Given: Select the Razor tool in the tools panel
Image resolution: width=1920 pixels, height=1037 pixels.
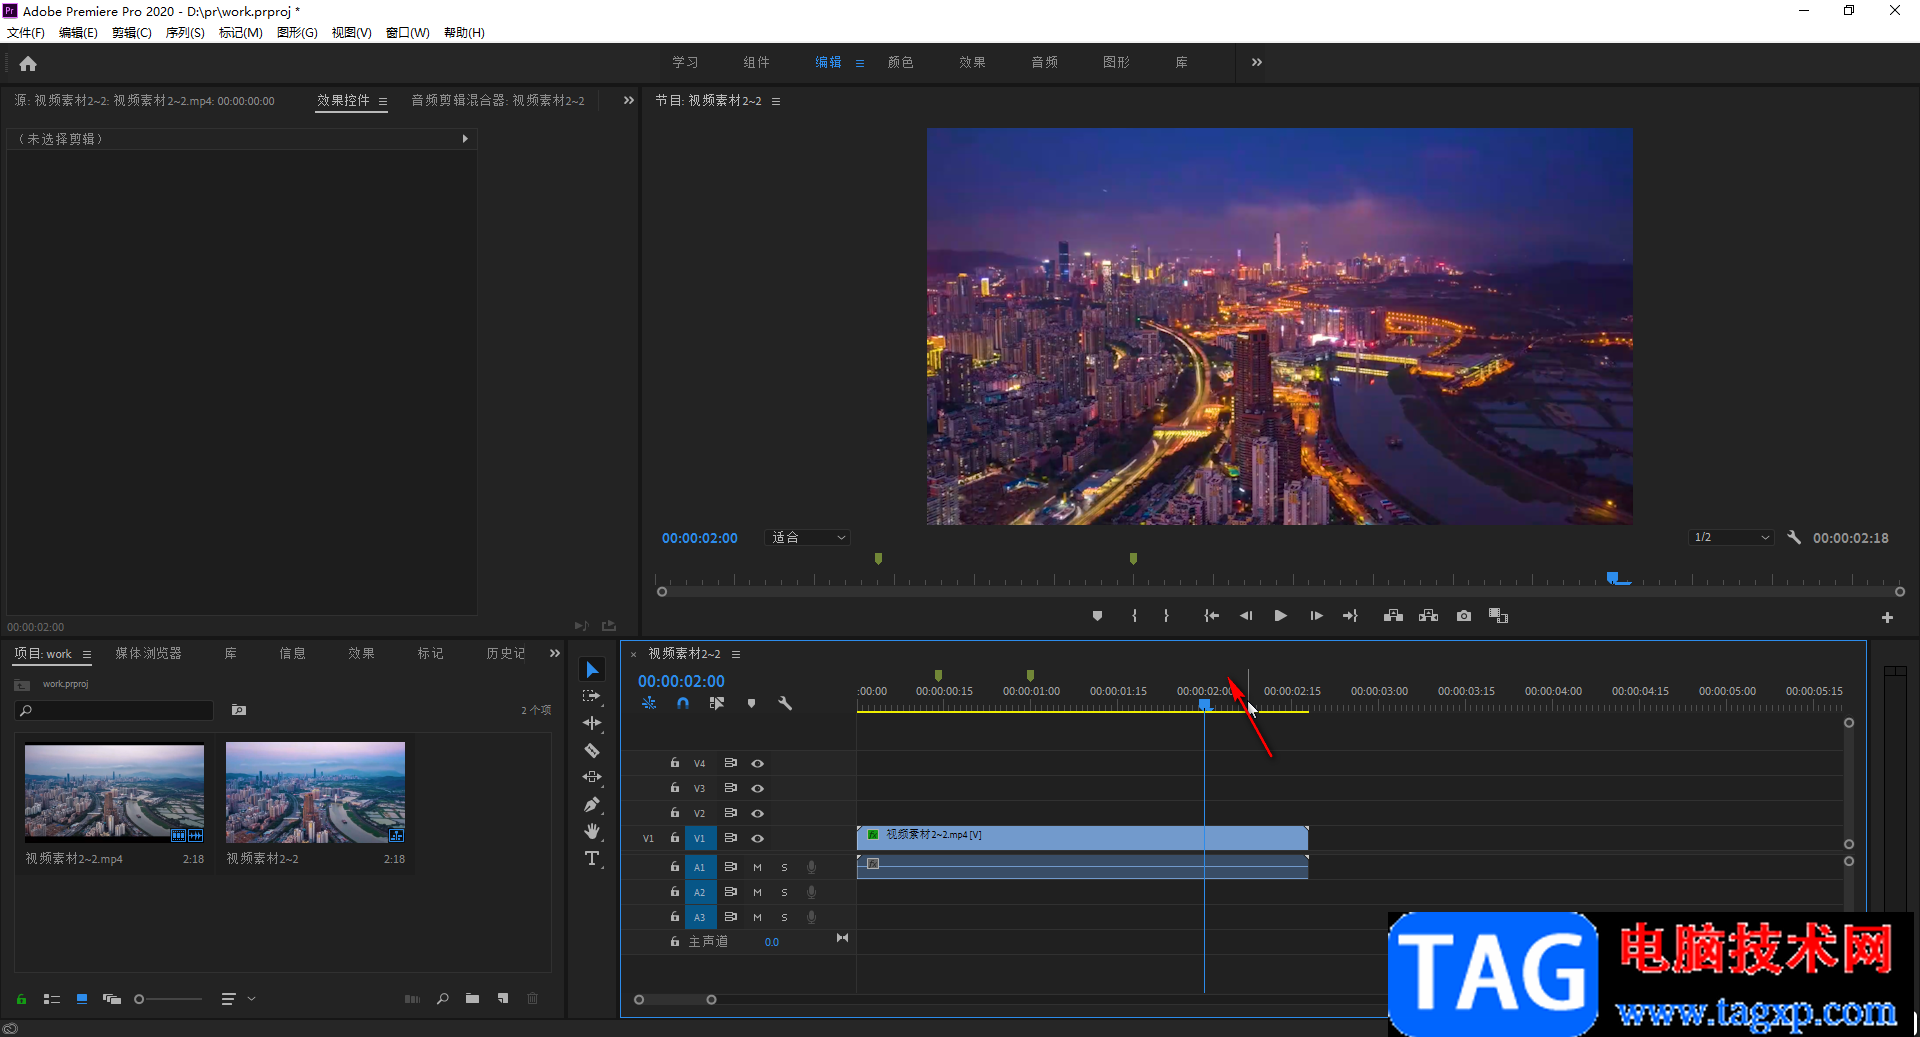Looking at the screenshot, I should (592, 750).
